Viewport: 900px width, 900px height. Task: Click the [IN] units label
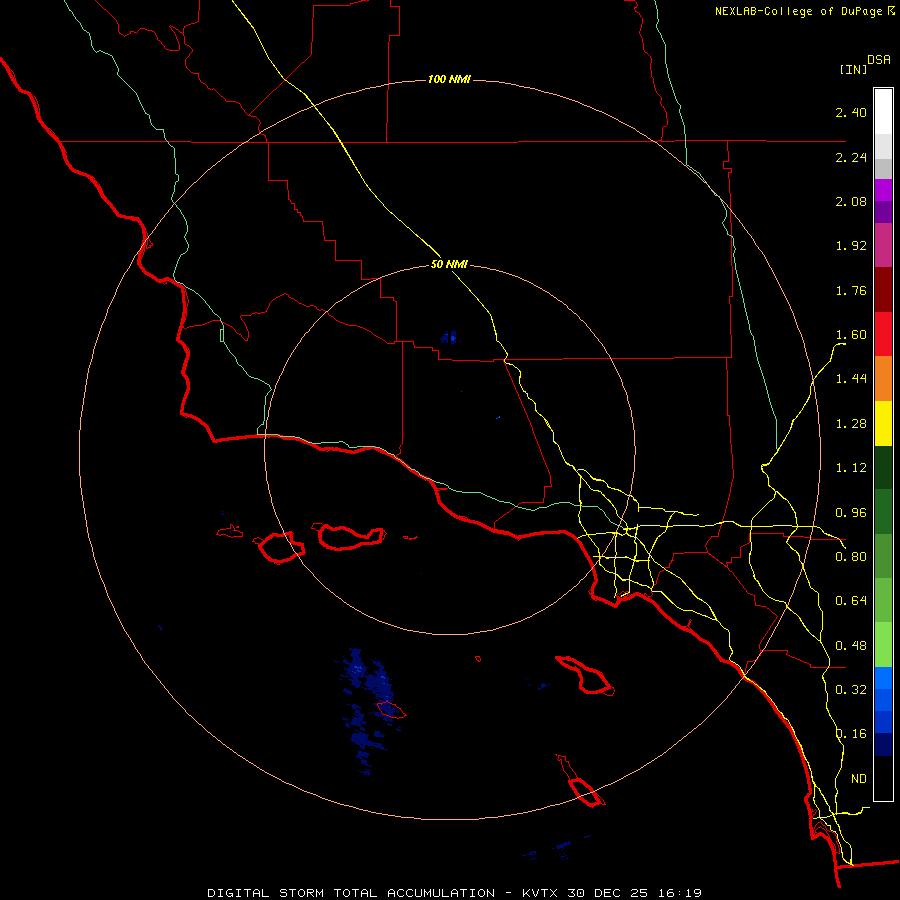click(x=853, y=69)
